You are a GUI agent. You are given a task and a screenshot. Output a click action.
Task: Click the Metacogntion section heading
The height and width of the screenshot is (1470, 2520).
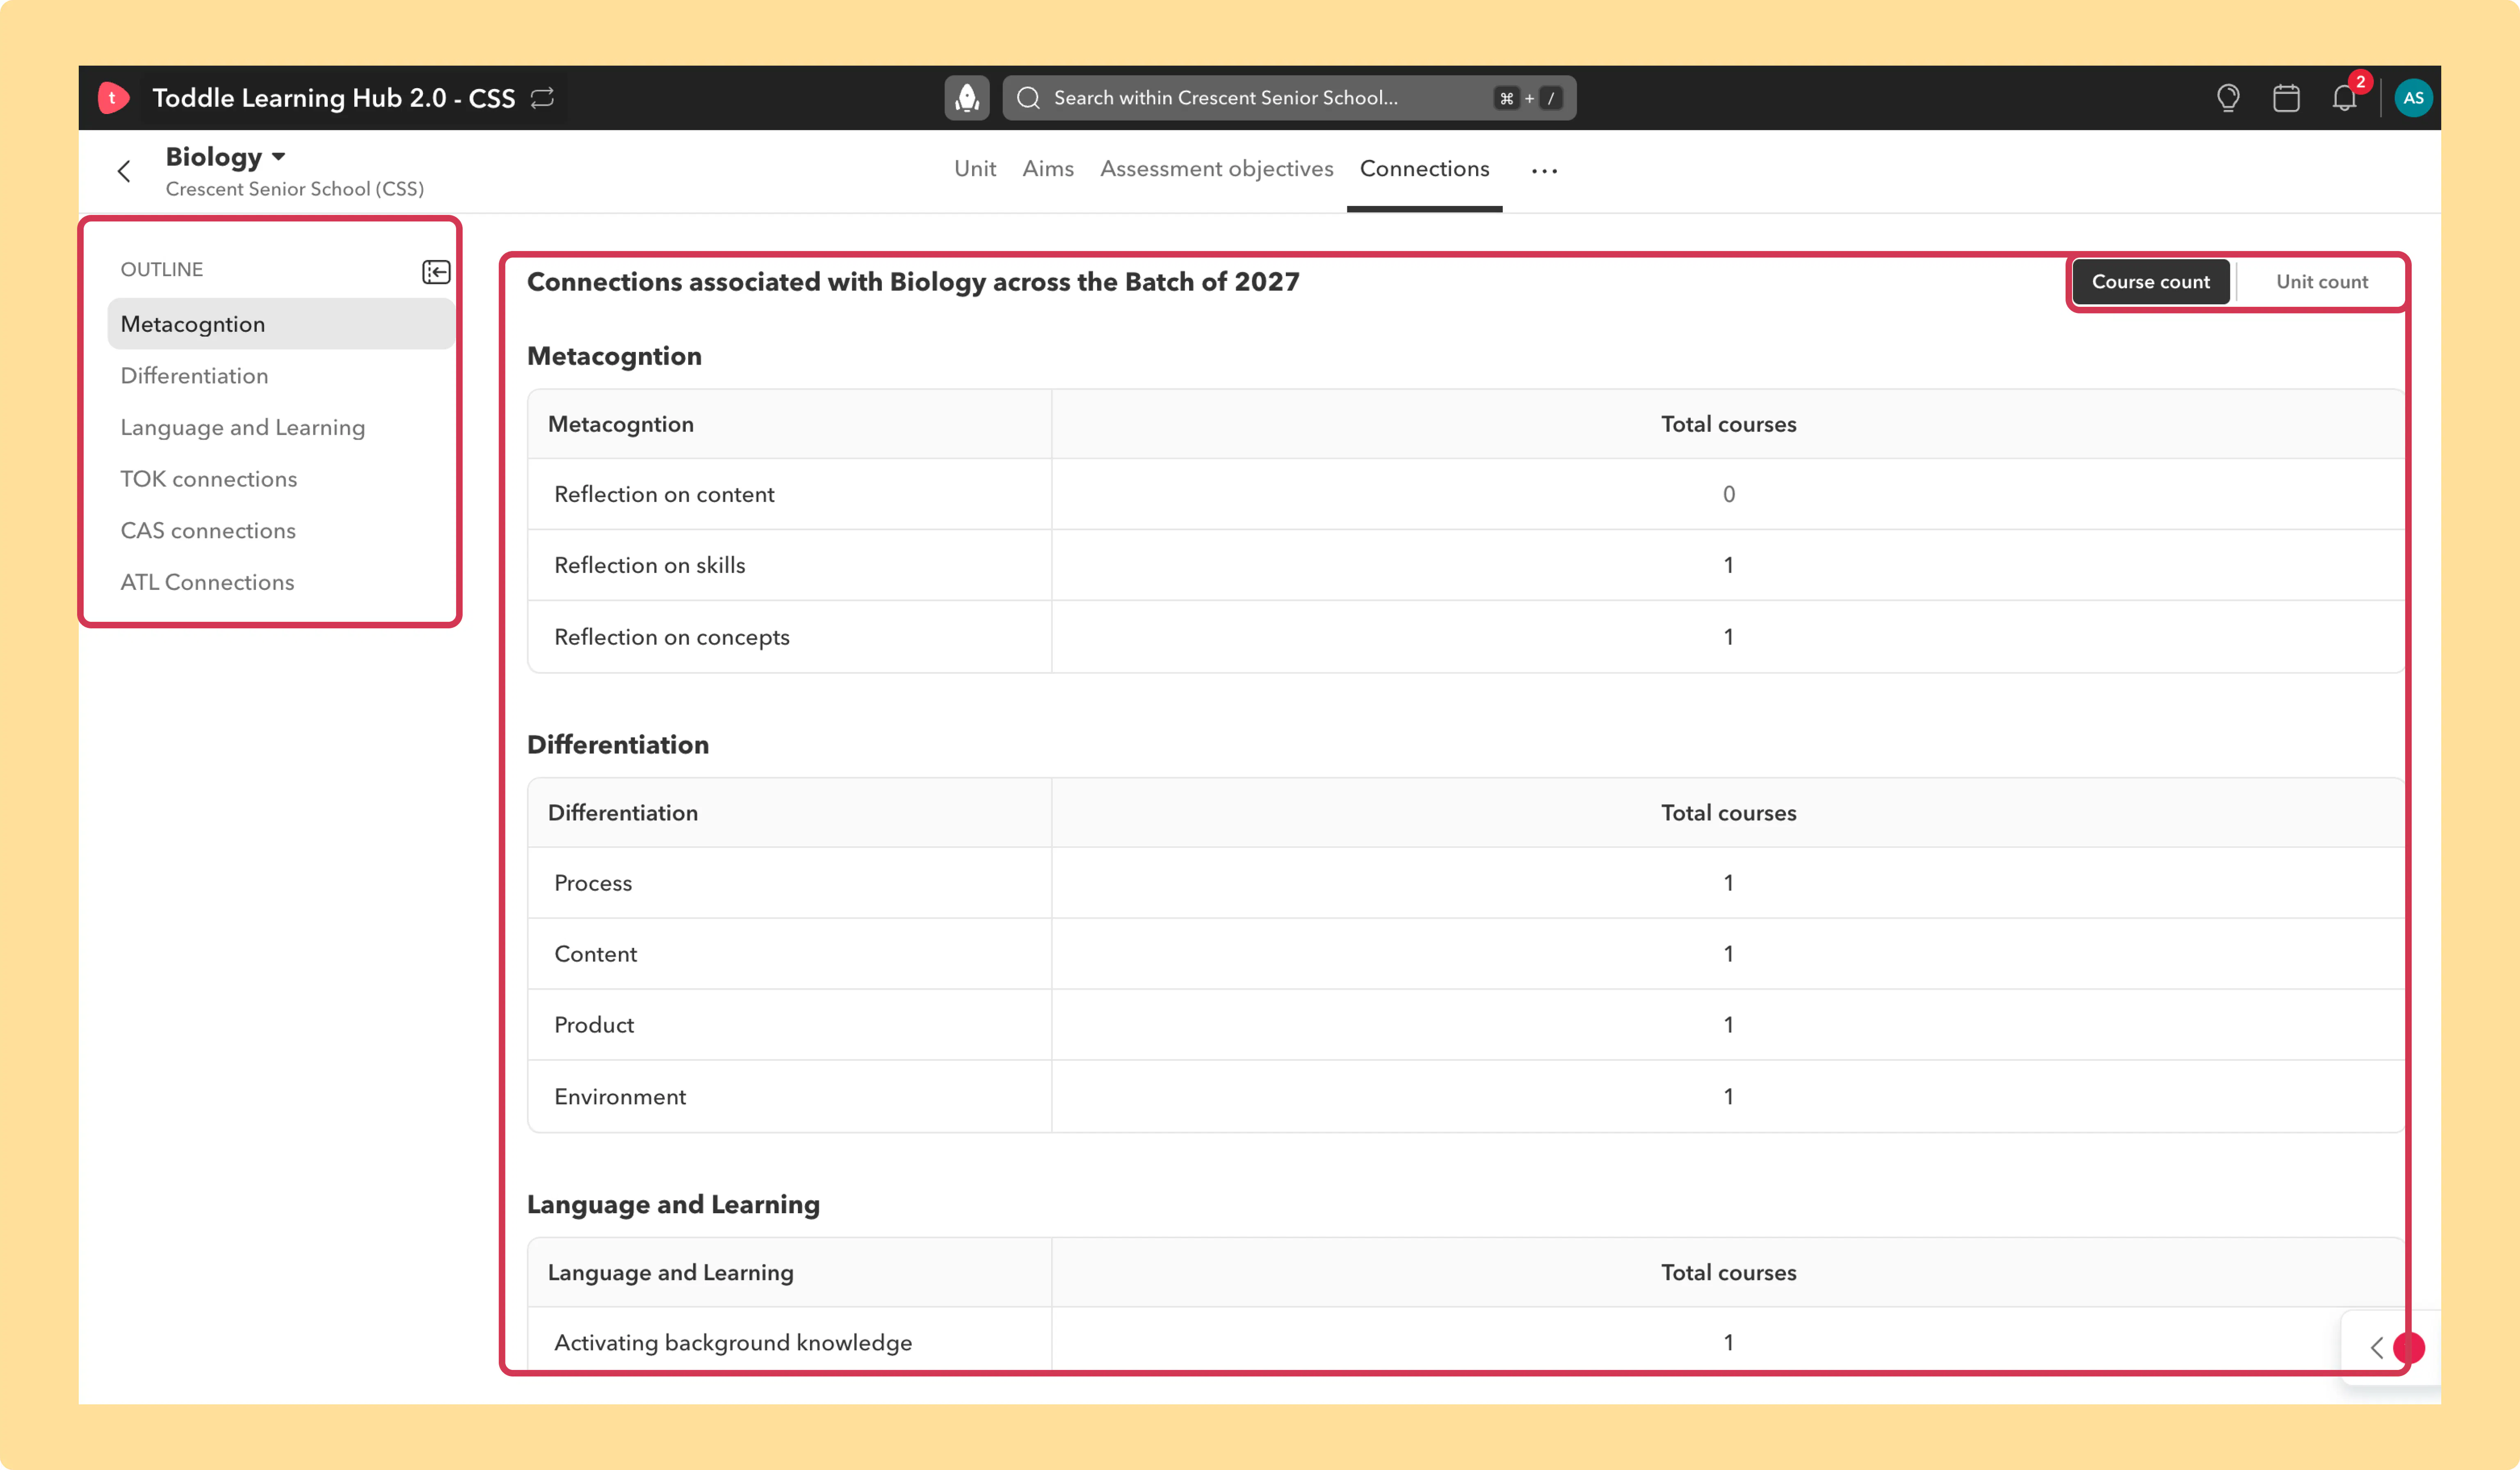coord(614,356)
